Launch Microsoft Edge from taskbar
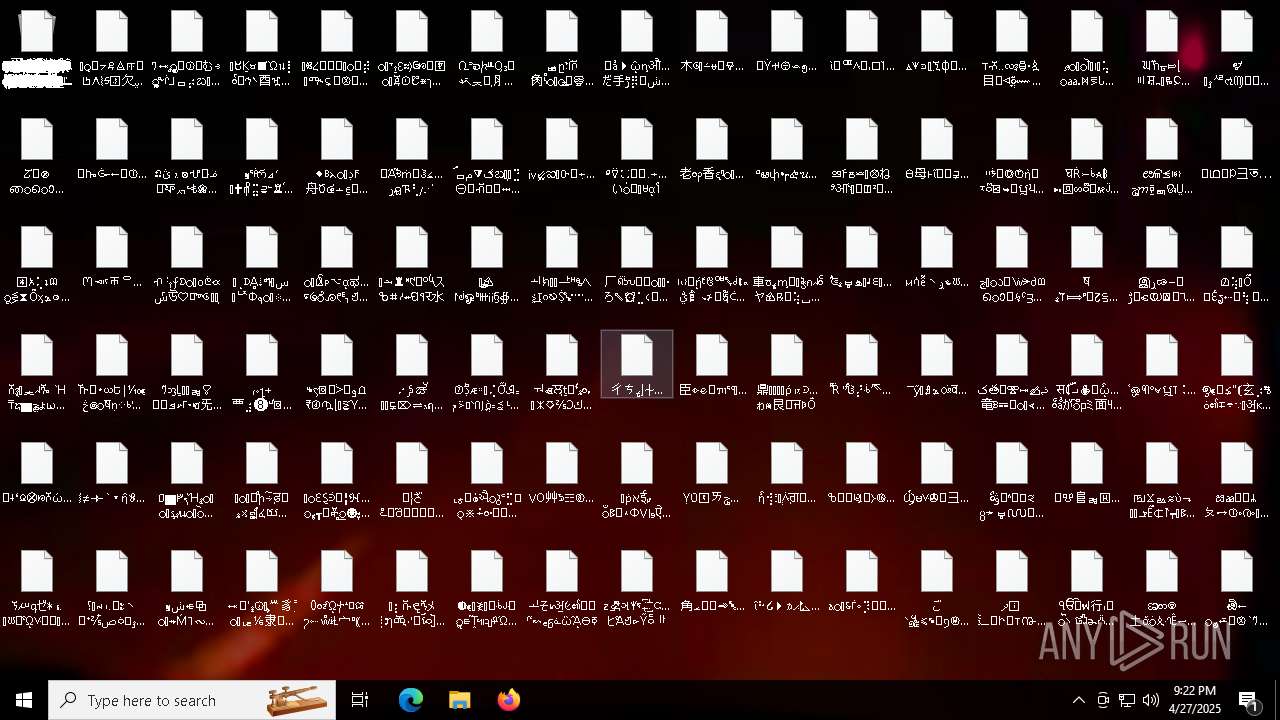1280x720 pixels. [411, 700]
